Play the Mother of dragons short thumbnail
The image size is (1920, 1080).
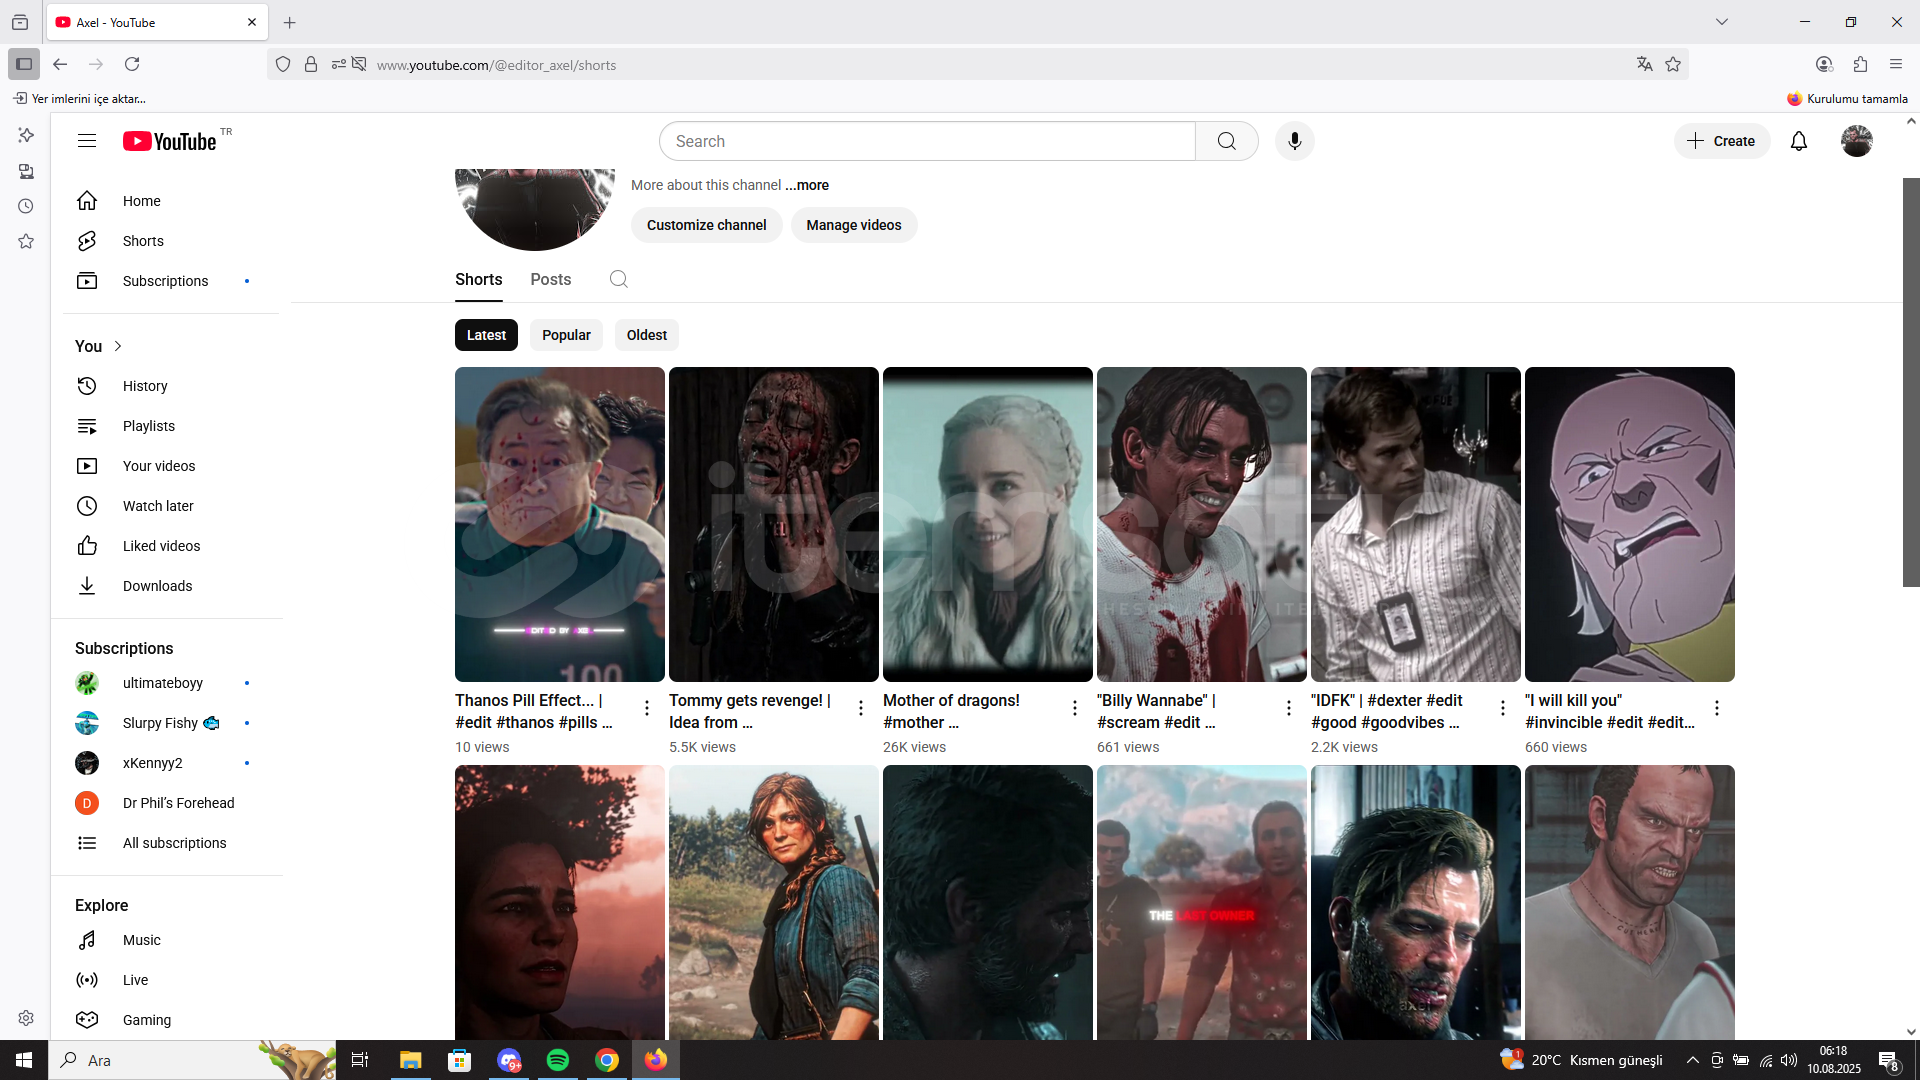(x=988, y=524)
